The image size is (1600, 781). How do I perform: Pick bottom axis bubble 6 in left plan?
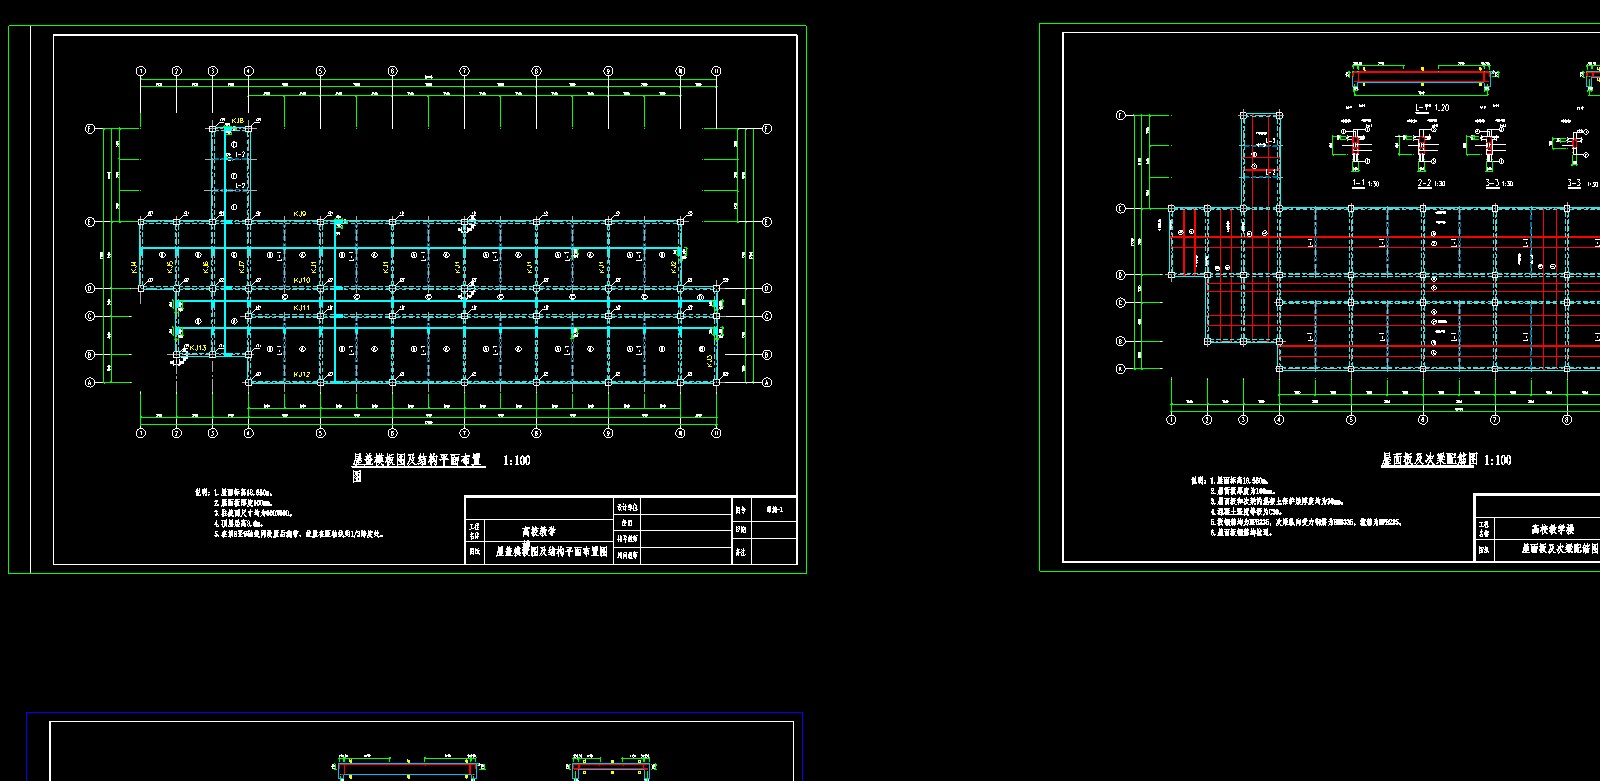[392, 433]
